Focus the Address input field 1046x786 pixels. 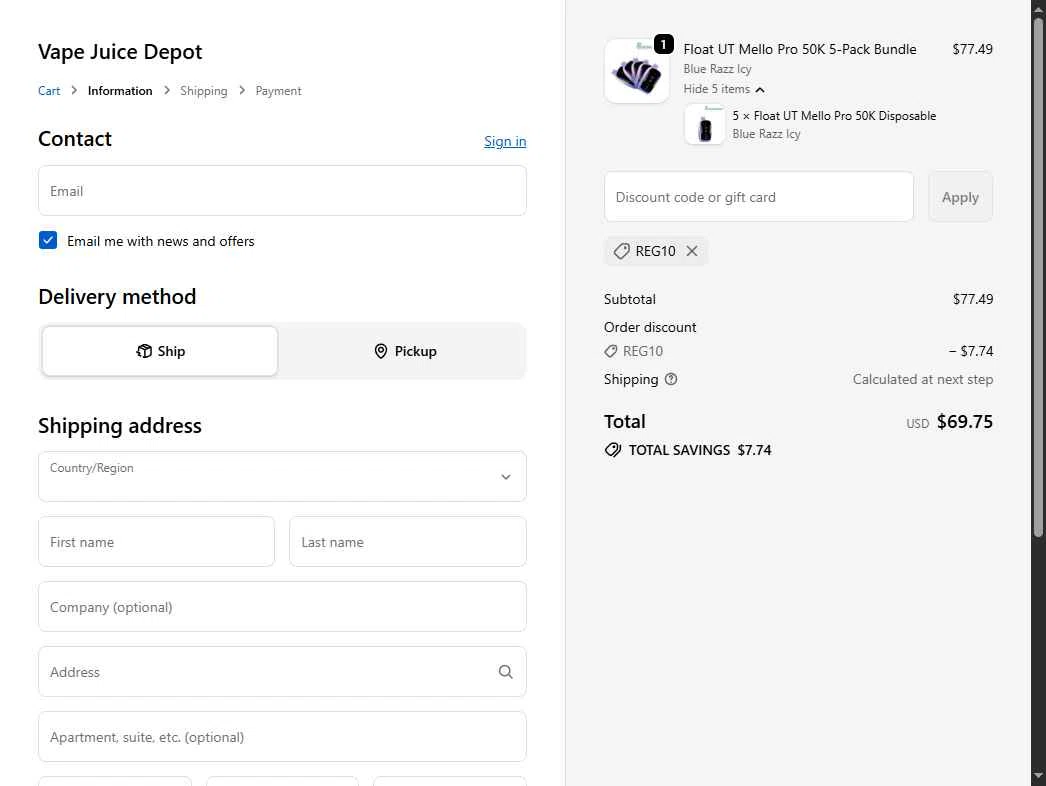point(282,672)
